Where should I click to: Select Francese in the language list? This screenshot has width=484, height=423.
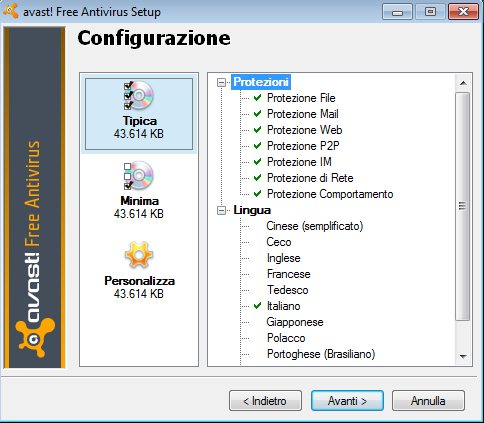click(289, 274)
